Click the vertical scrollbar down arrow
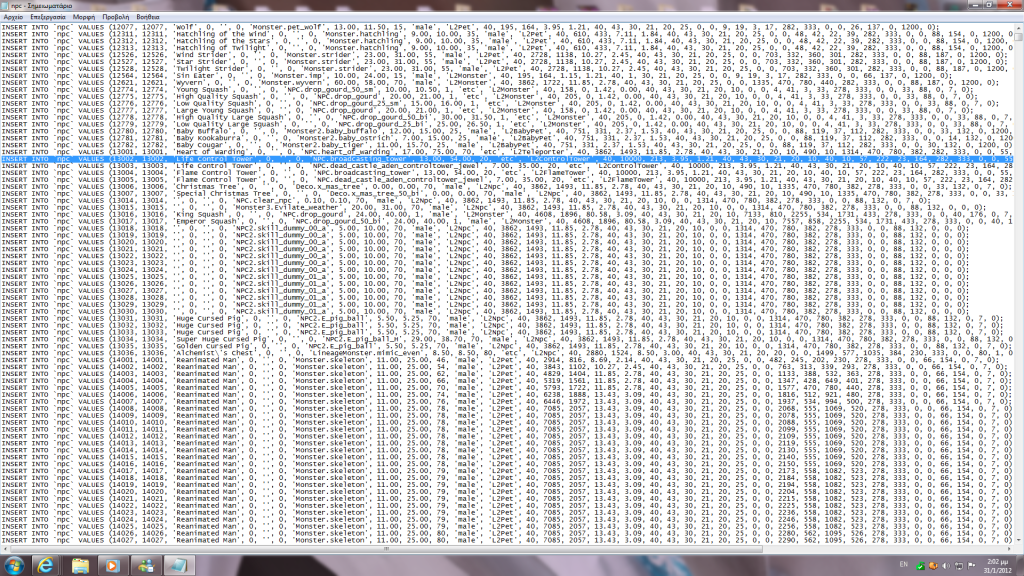This screenshot has width=1024, height=576. click(1019, 542)
